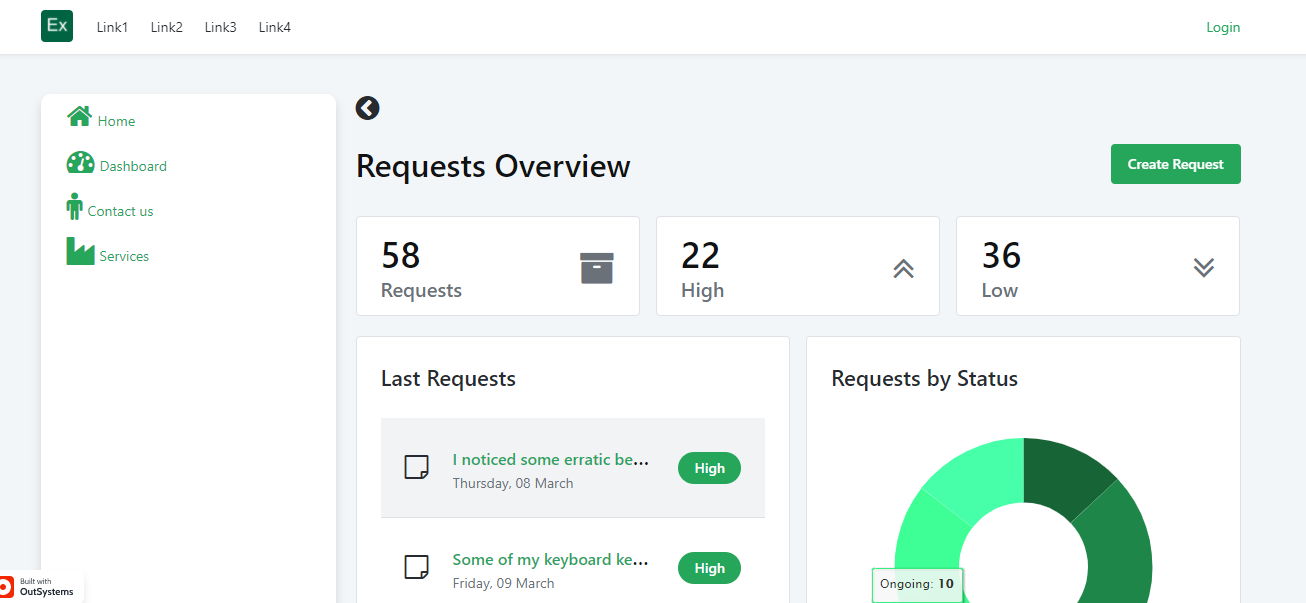Open Link3 in top navigation

[x=220, y=27]
